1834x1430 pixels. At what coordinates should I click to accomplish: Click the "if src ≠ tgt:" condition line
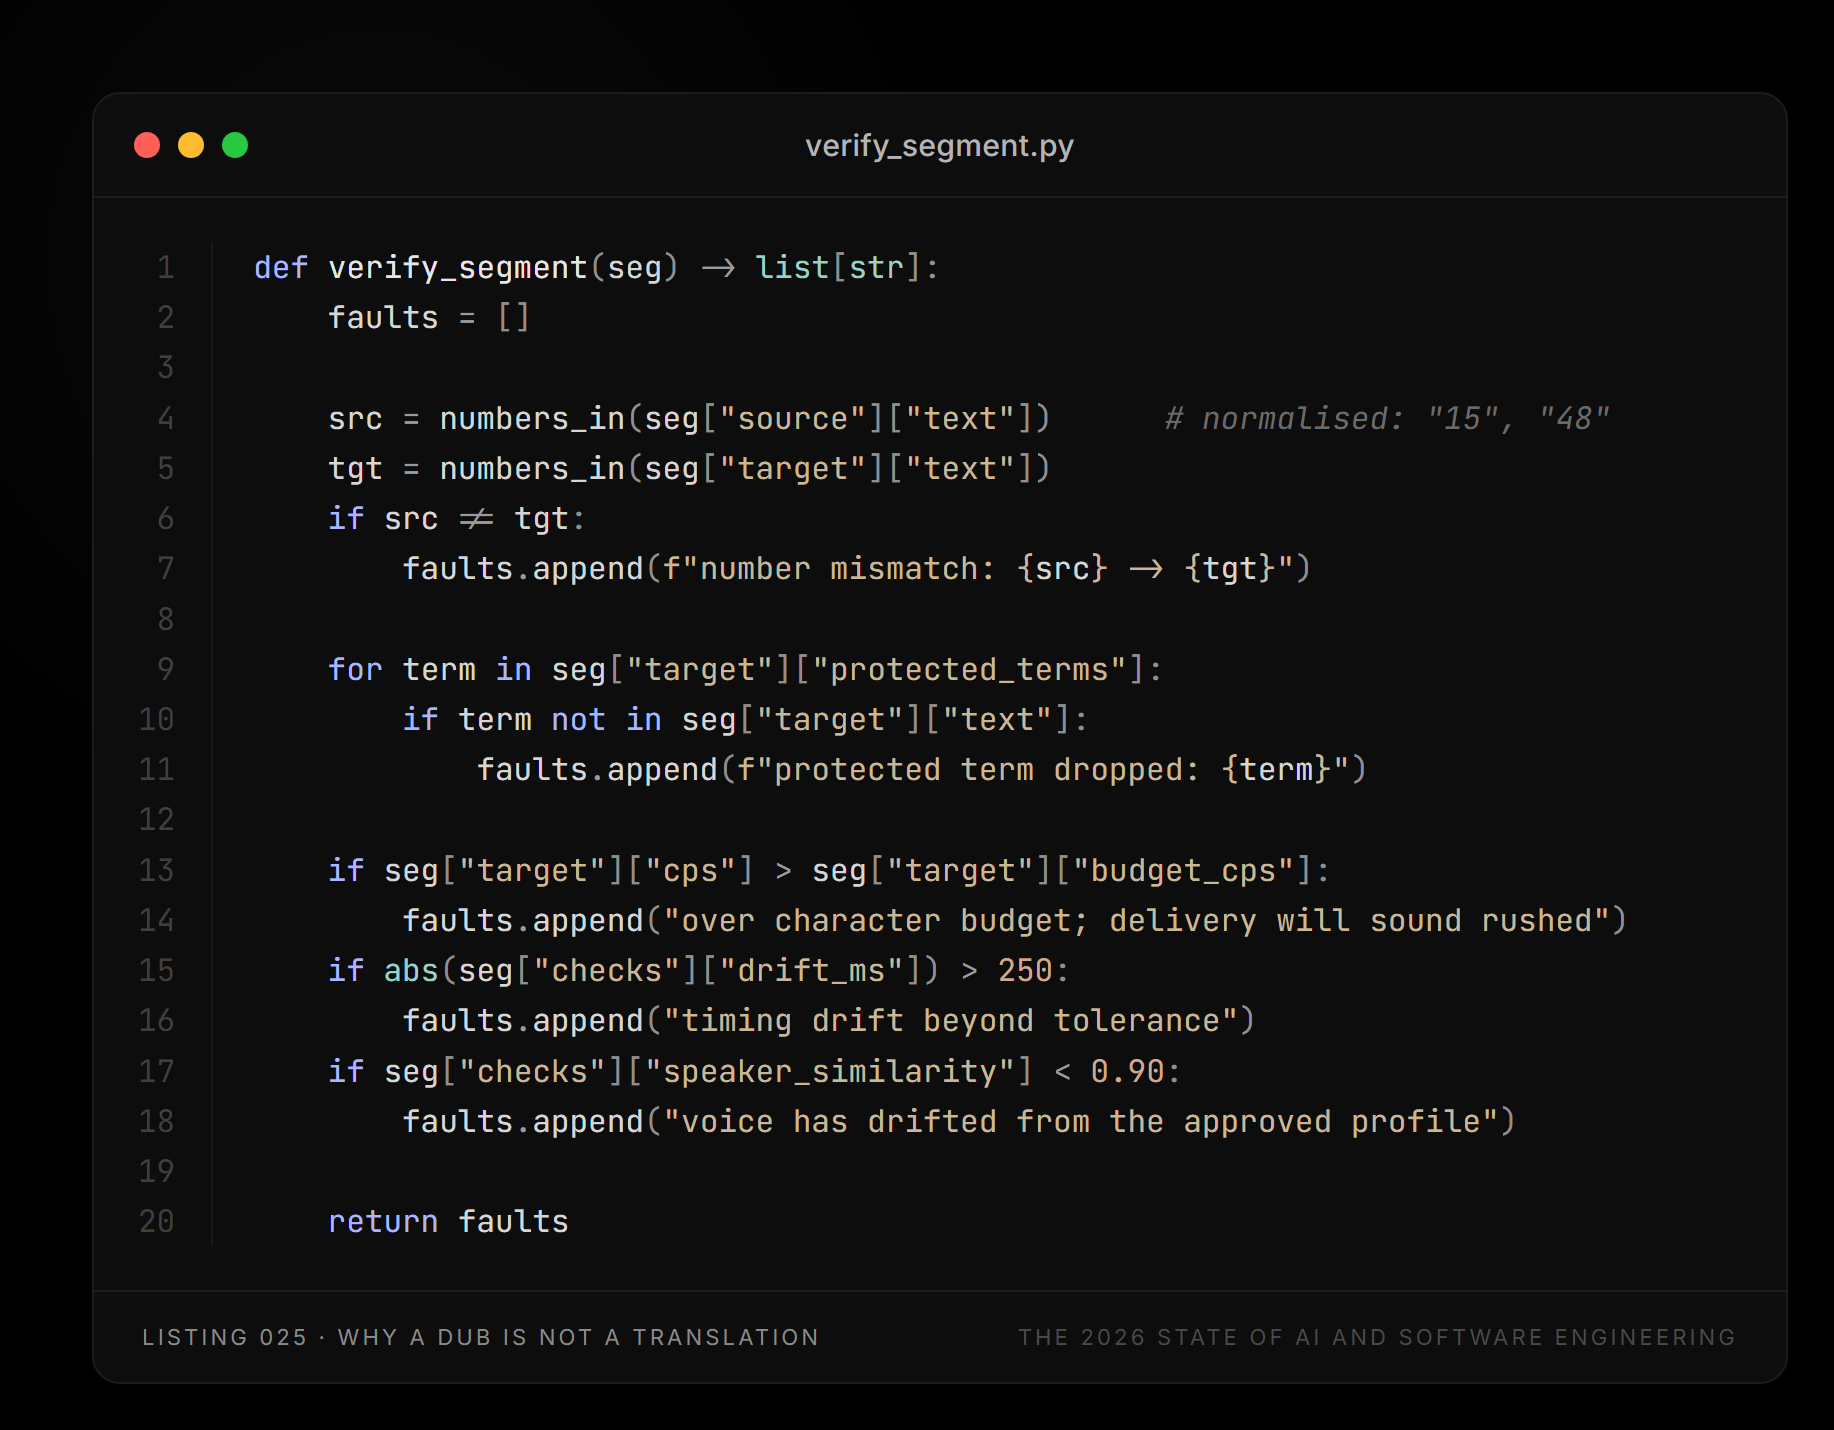tap(456, 519)
